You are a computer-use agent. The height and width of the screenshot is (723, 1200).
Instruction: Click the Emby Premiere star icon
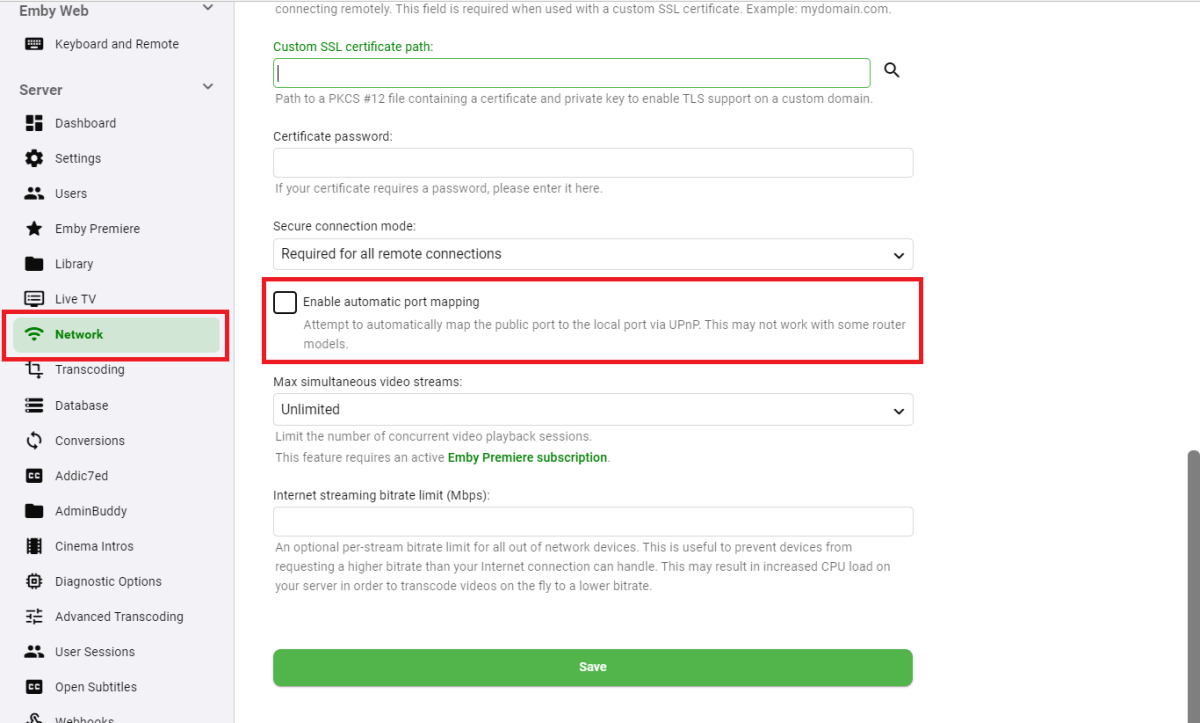[x=35, y=229]
